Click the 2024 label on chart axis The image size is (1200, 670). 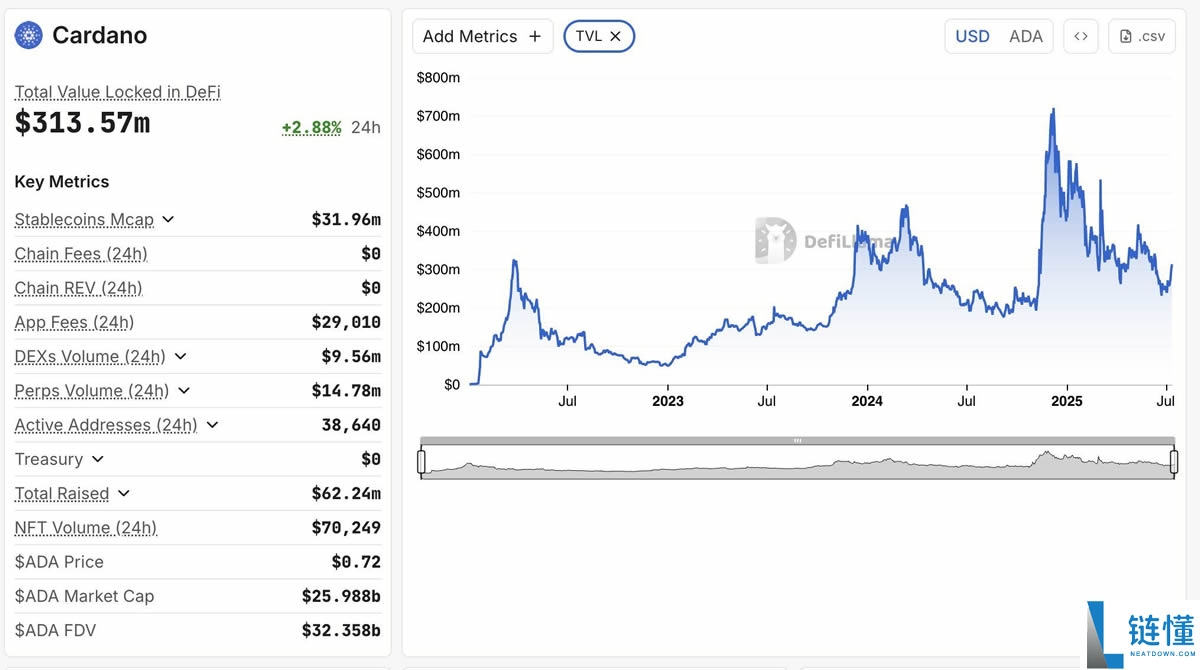pyautogui.click(x=867, y=402)
